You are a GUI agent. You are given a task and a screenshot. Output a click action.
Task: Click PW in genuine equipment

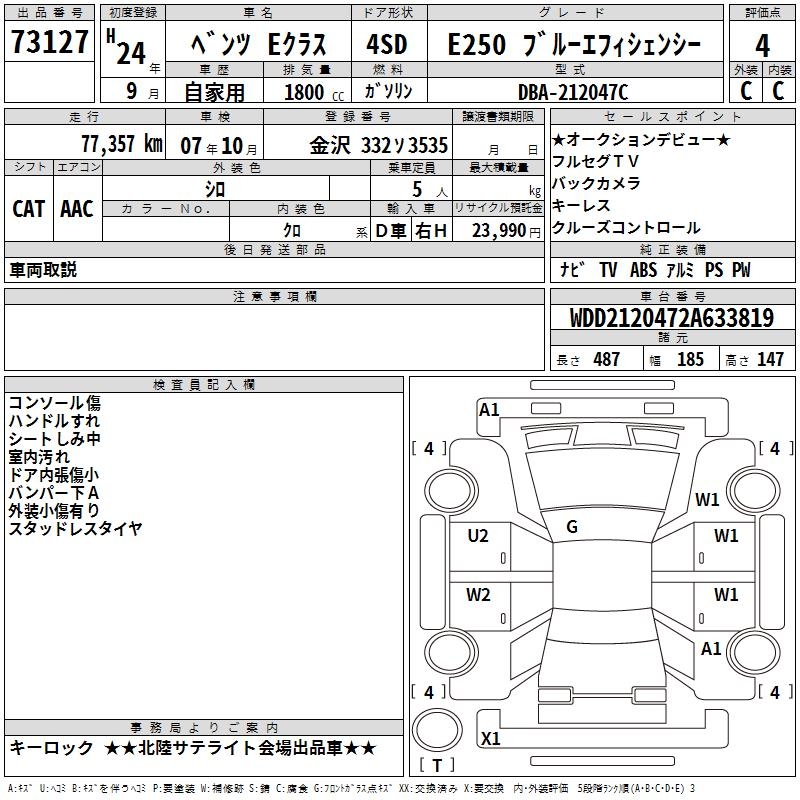pyautogui.click(x=741, y=270)
